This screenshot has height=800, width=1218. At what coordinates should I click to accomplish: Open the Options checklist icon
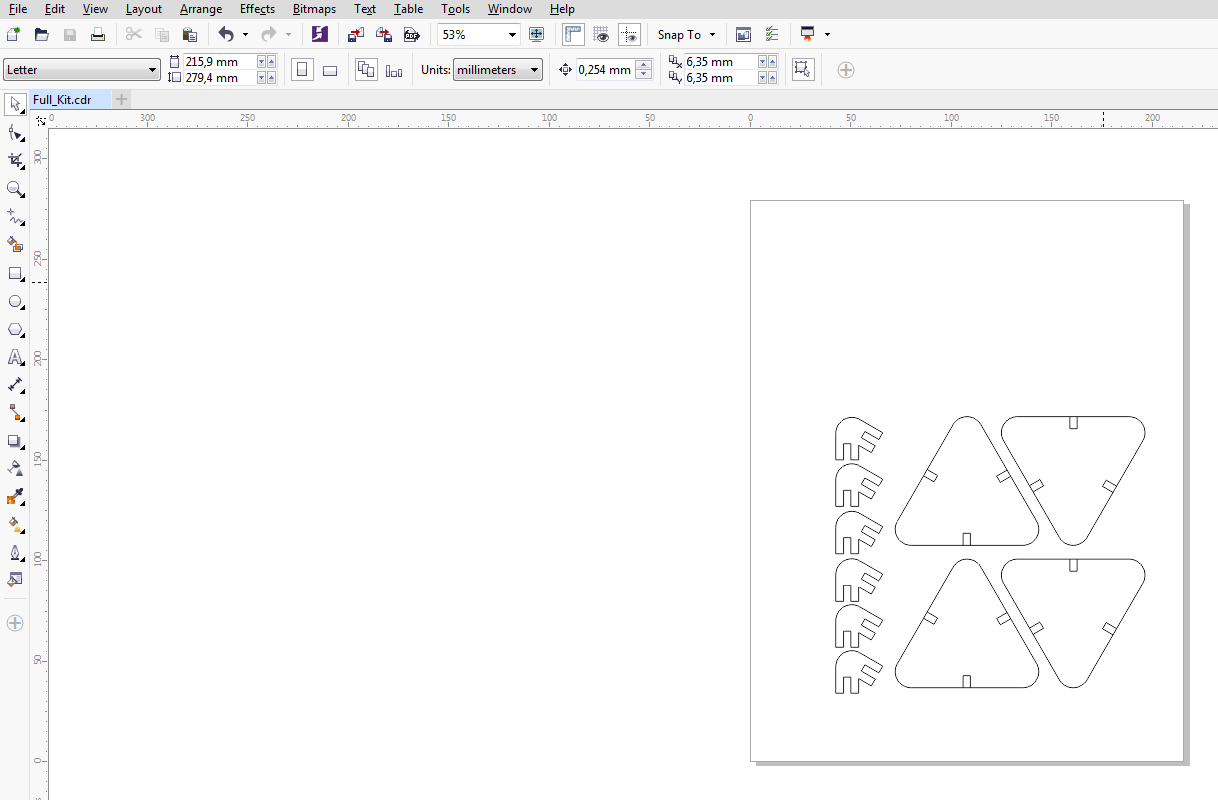click(x=771, y=34)
